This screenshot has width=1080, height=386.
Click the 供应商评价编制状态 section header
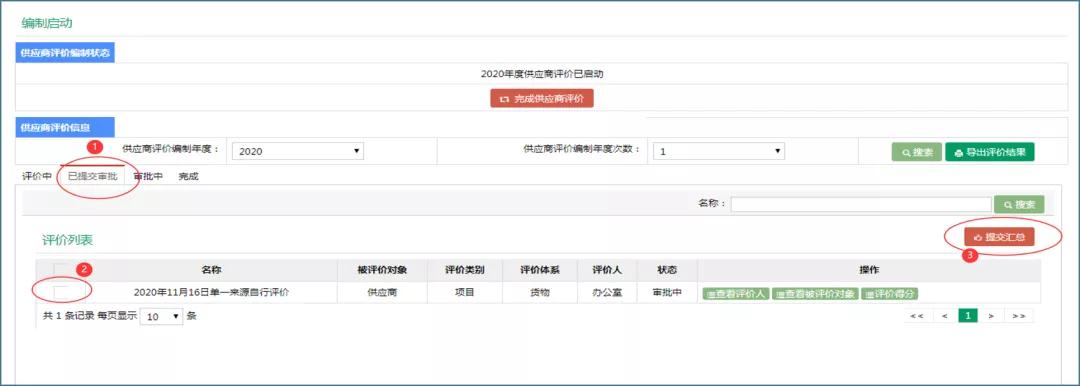pyautogui.click(x=65, y=53)
